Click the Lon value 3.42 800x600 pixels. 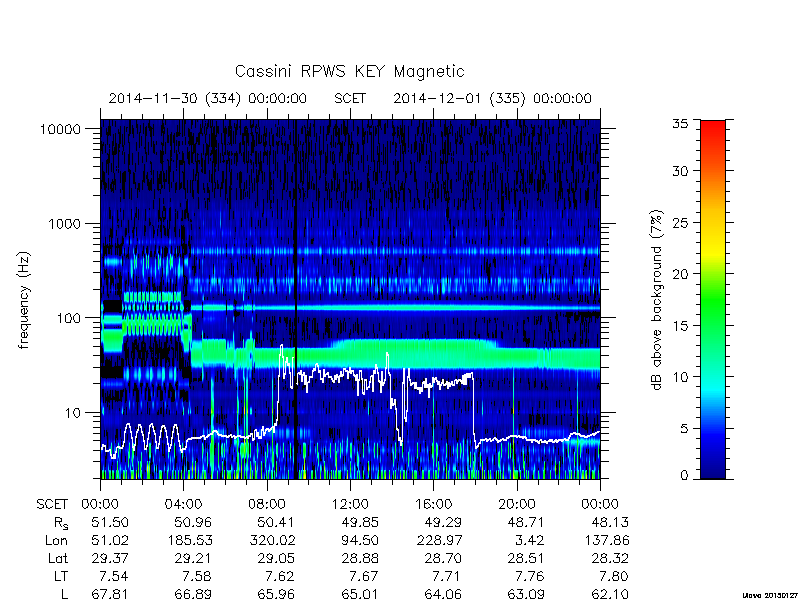tap(531, 540)
